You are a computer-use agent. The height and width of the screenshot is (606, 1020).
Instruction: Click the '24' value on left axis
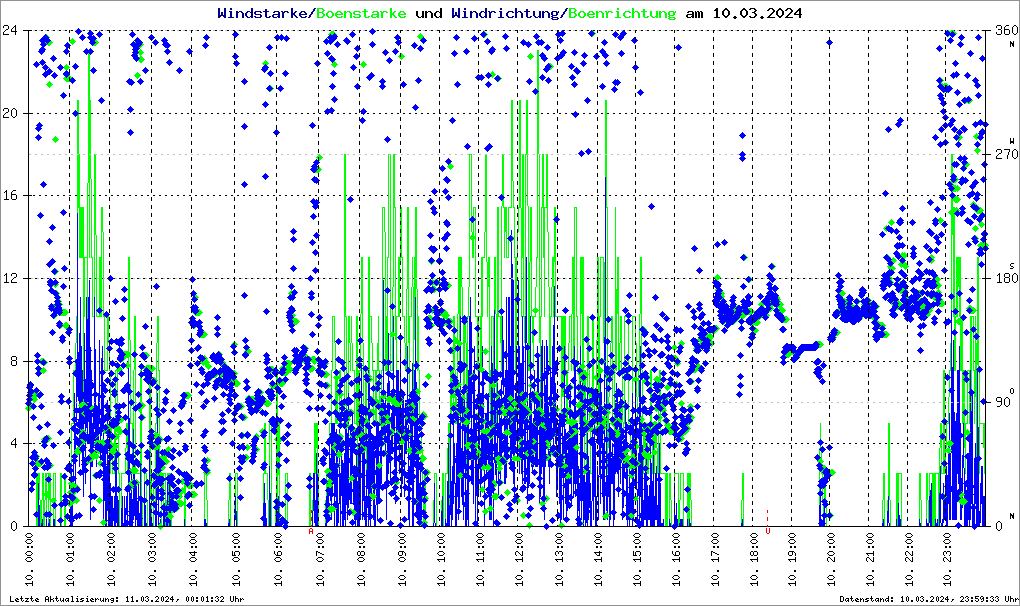pos(12,30)
